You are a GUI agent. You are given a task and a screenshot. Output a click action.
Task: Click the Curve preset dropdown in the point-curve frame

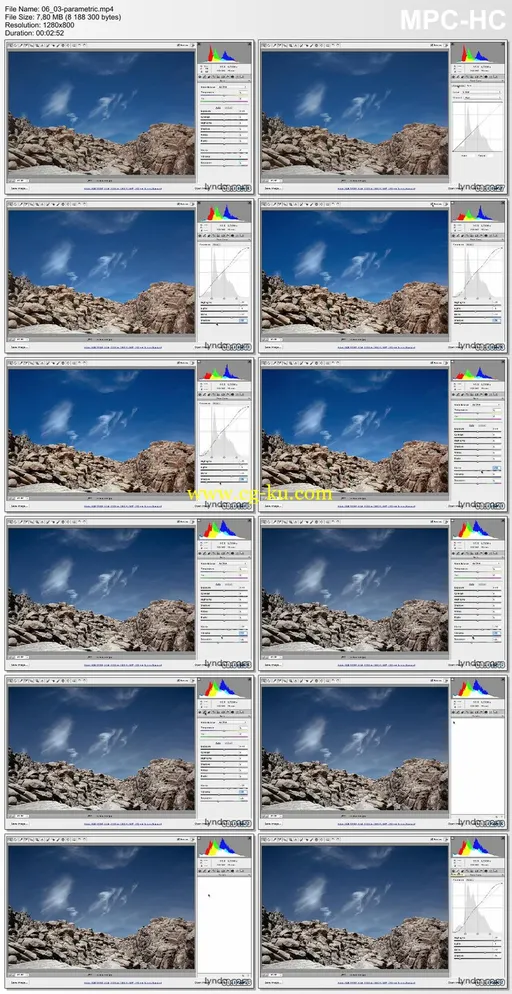click(480, 92)
